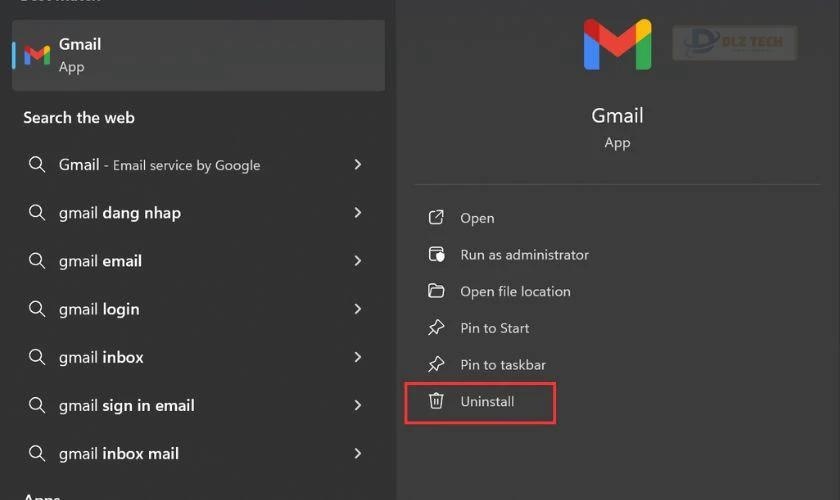Image resolution: width=840 pixels, height=500 pixels.
Task: Choose Pin to Start
Action: click(x=494, y=328)
